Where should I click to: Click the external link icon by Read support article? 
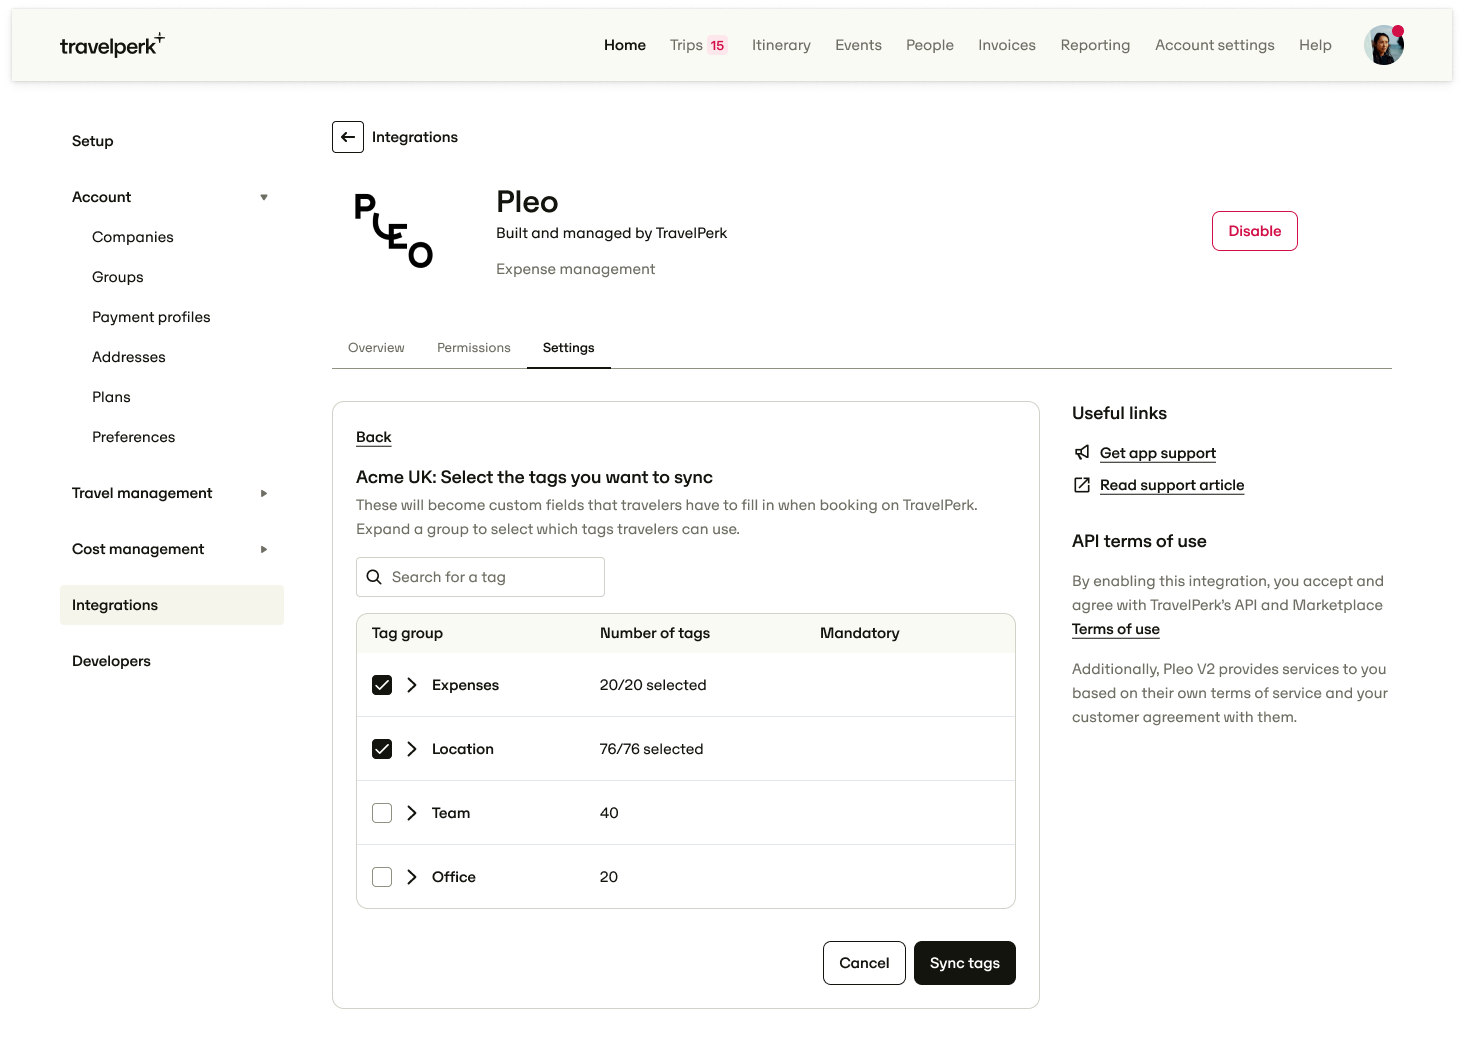click(1082, 485)
